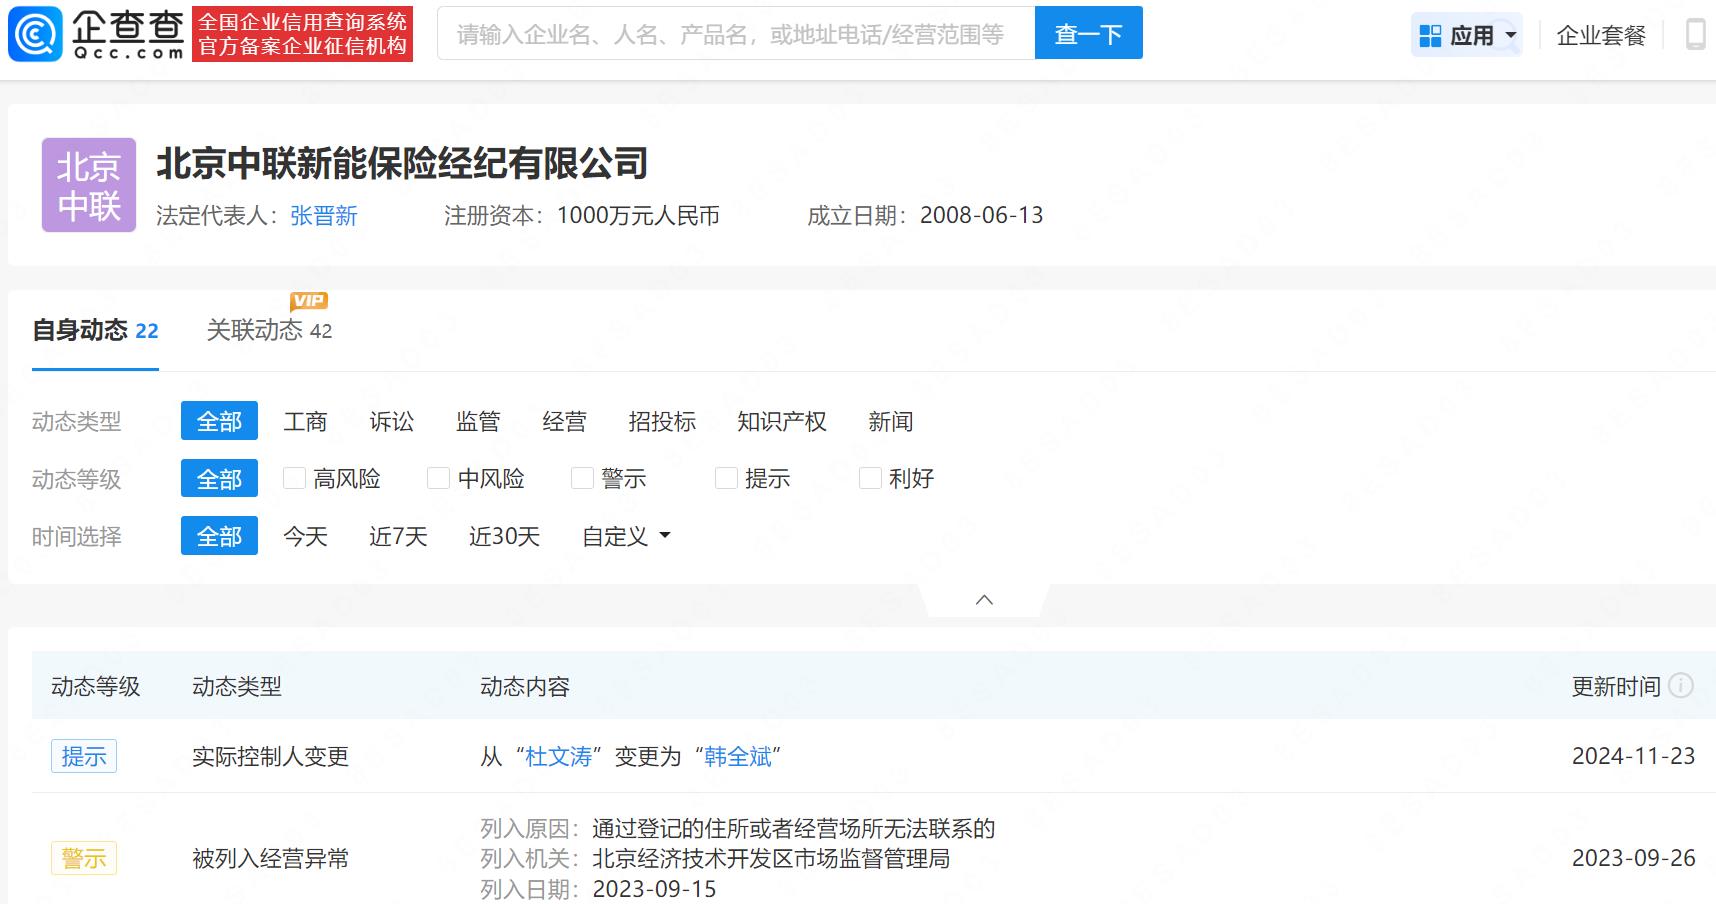
Task: Check the 利好 checkbox
Action: (870, 478)
